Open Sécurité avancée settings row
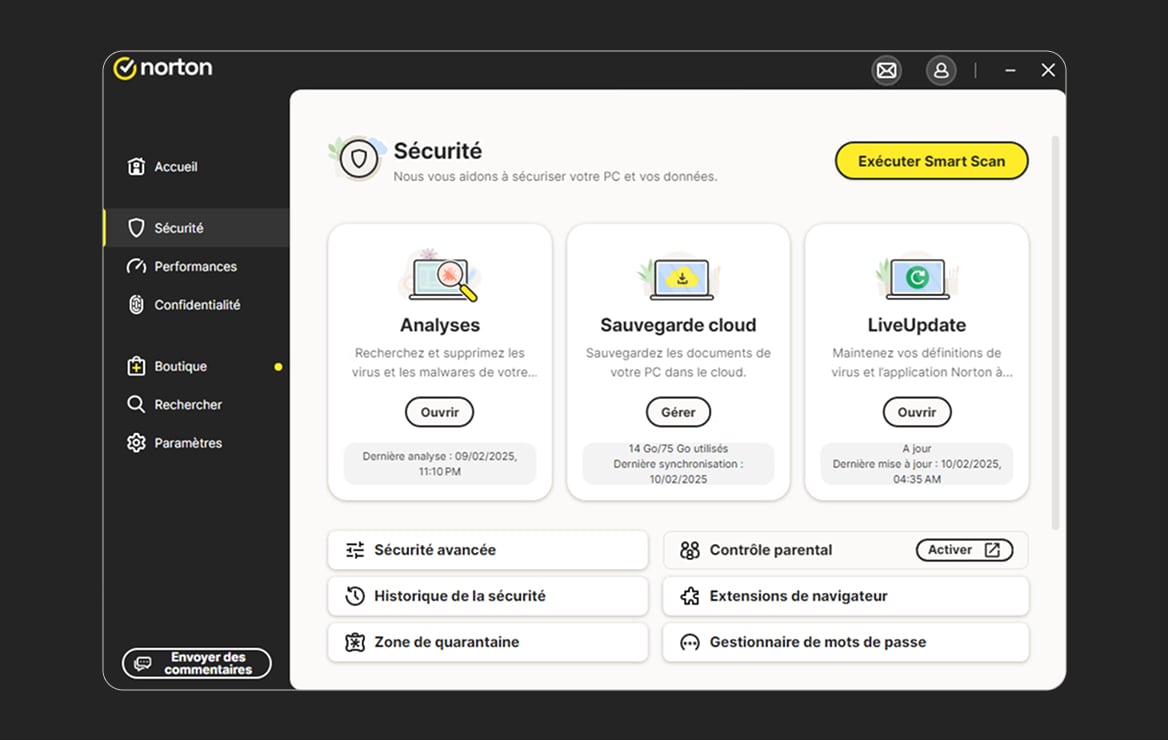This screenshot has height=740, width=1168. coord(487,550)
